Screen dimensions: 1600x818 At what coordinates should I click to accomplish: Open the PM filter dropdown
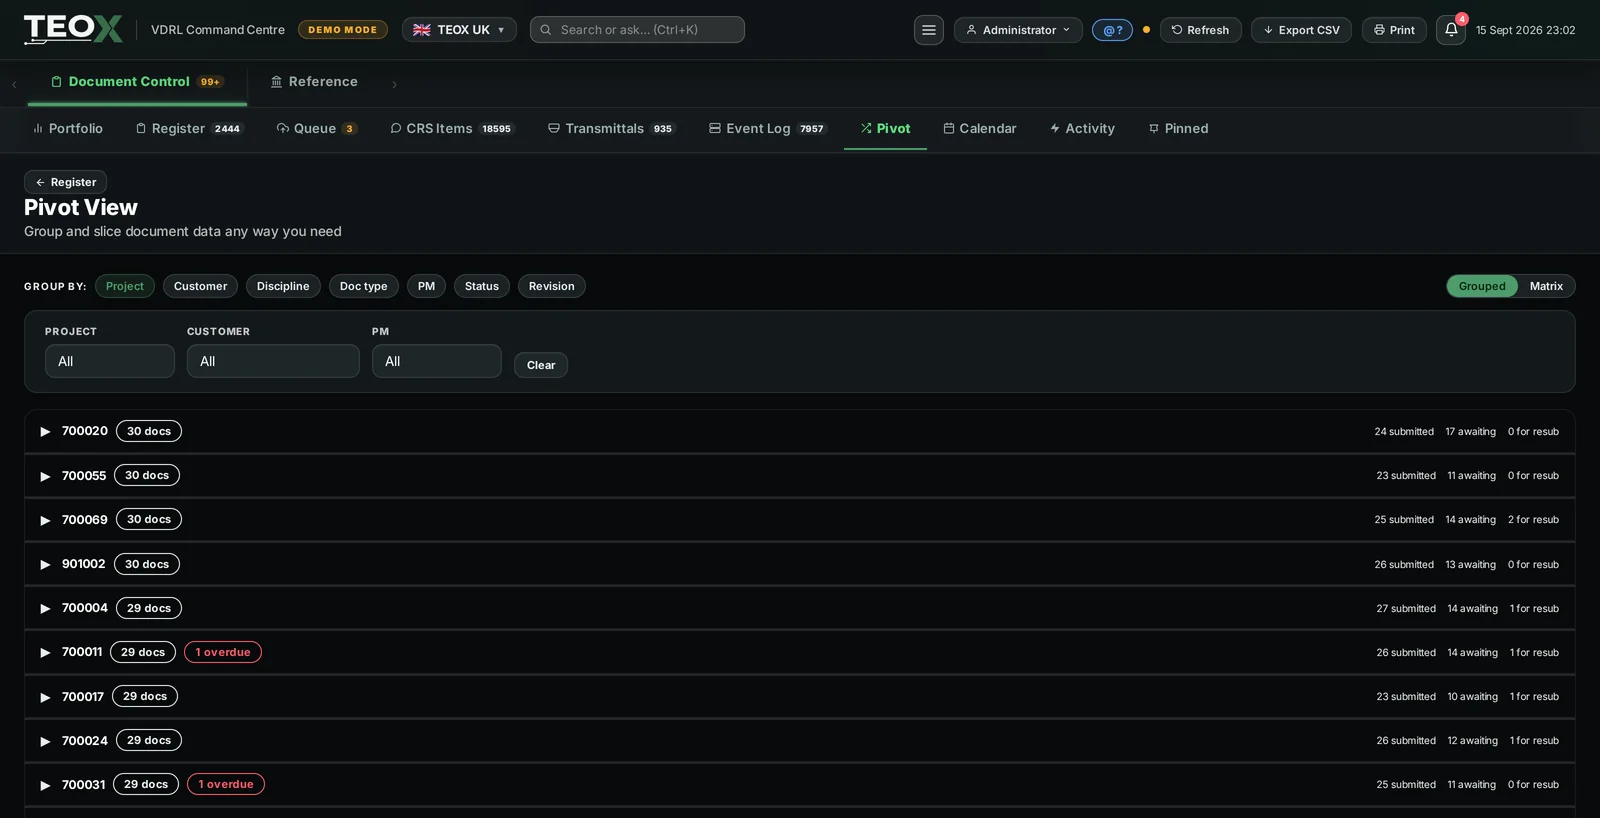tap(437, 361)
